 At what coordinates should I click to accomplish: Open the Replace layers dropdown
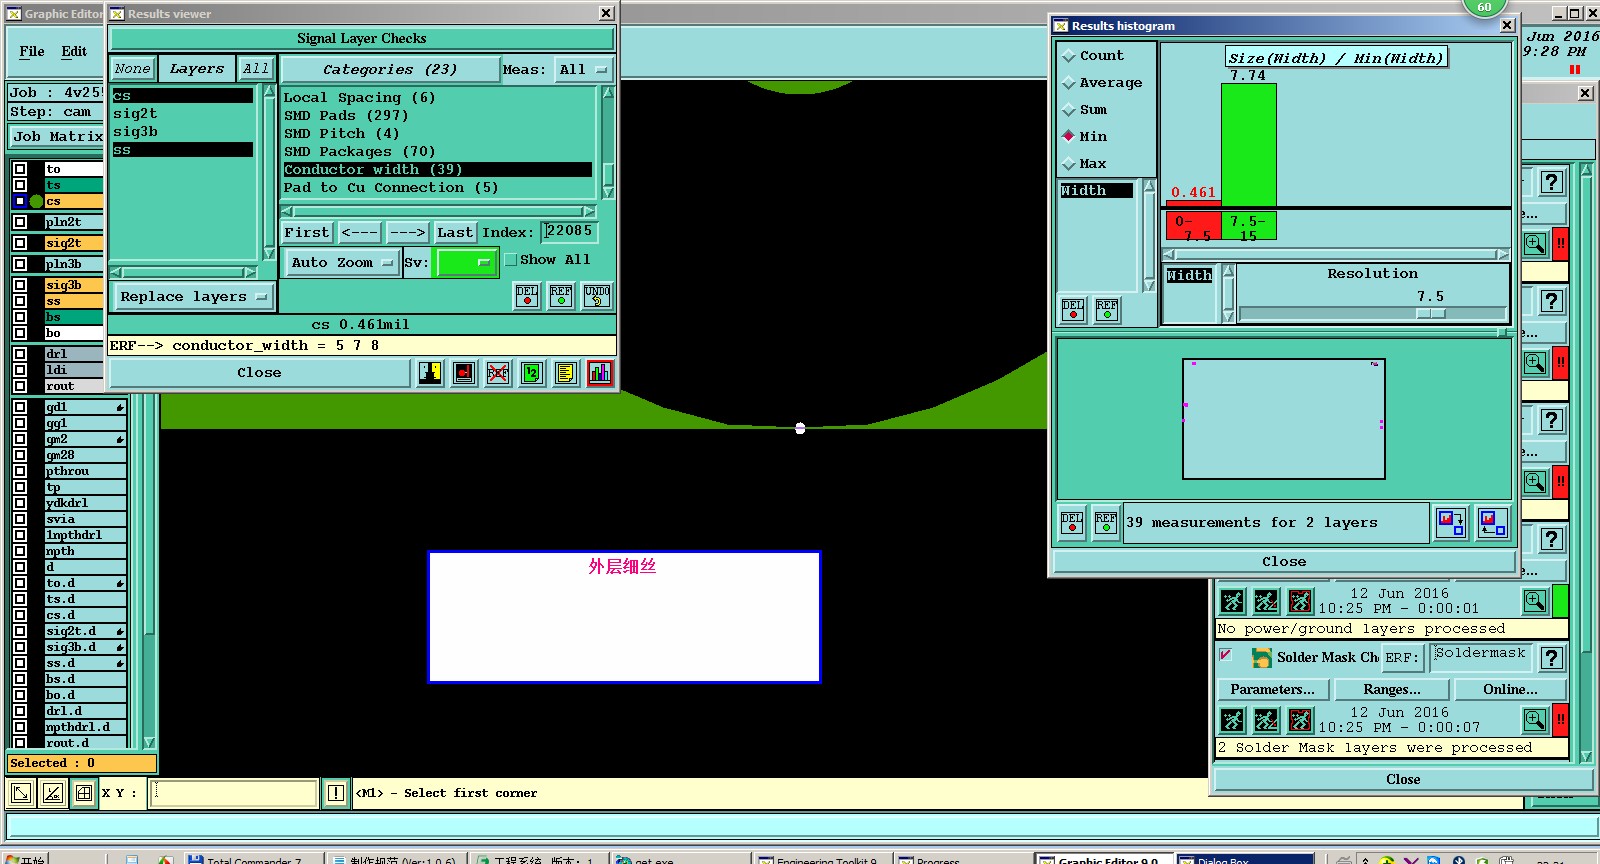193,297
